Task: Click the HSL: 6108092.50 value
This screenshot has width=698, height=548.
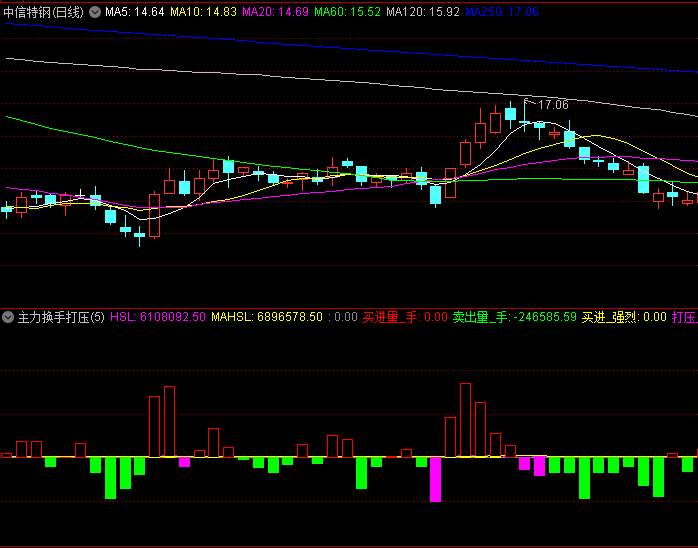Action: (158, 317)
